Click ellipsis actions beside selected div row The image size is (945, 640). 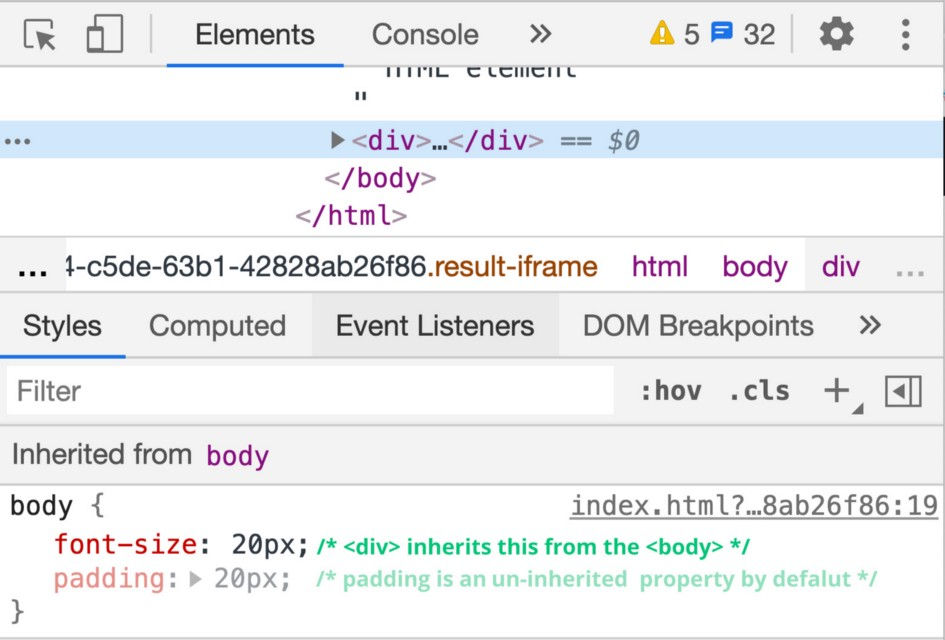17,142
